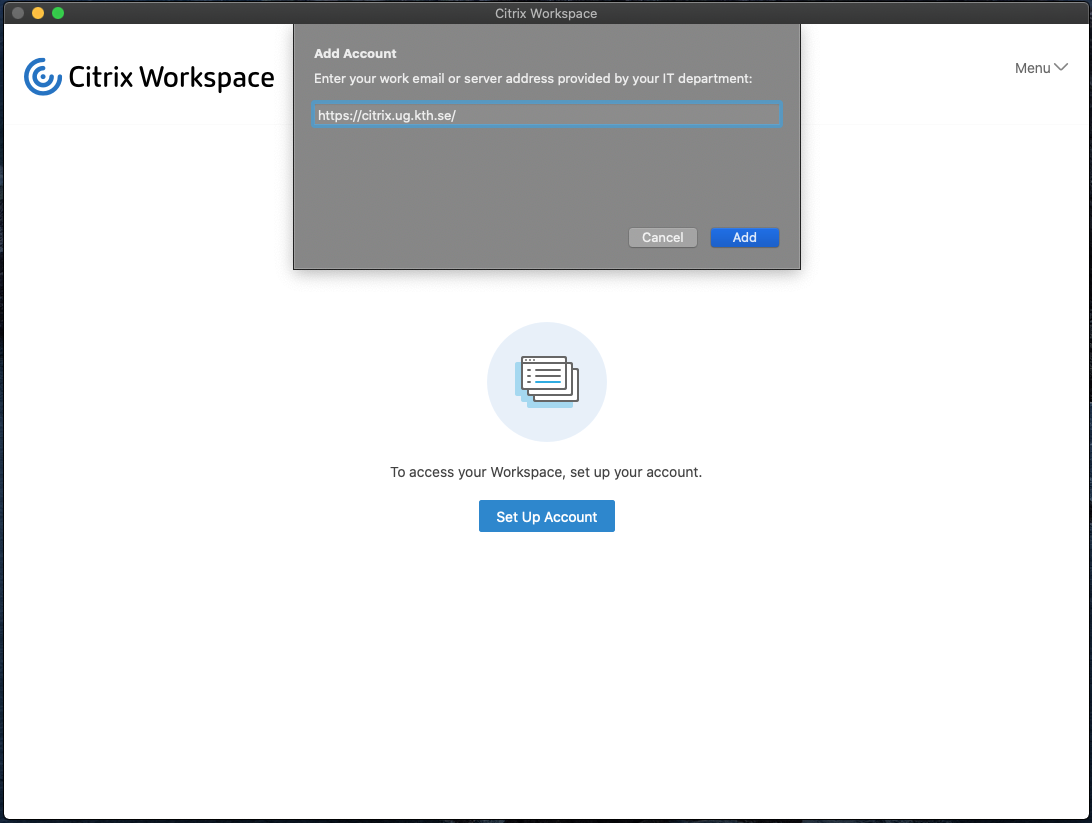The width and height of the screenshot is (1092, 823).
Task: Click the Citrix Workspace title bar text
Action: click(x=546, y=13)
